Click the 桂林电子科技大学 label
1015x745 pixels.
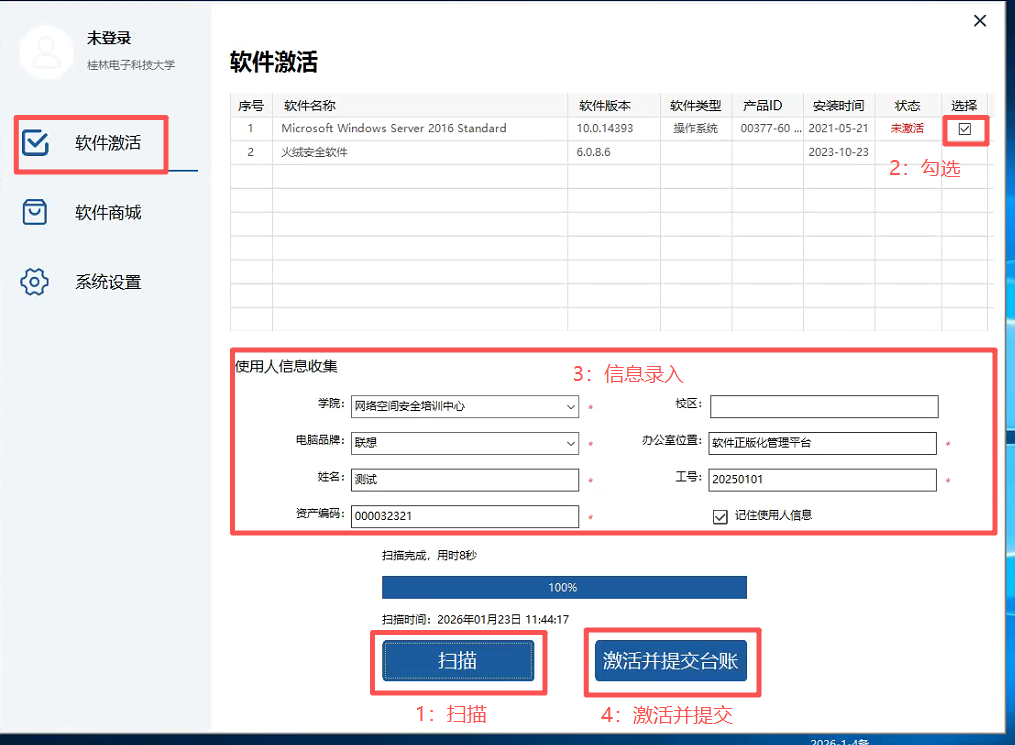click(131, 65)
